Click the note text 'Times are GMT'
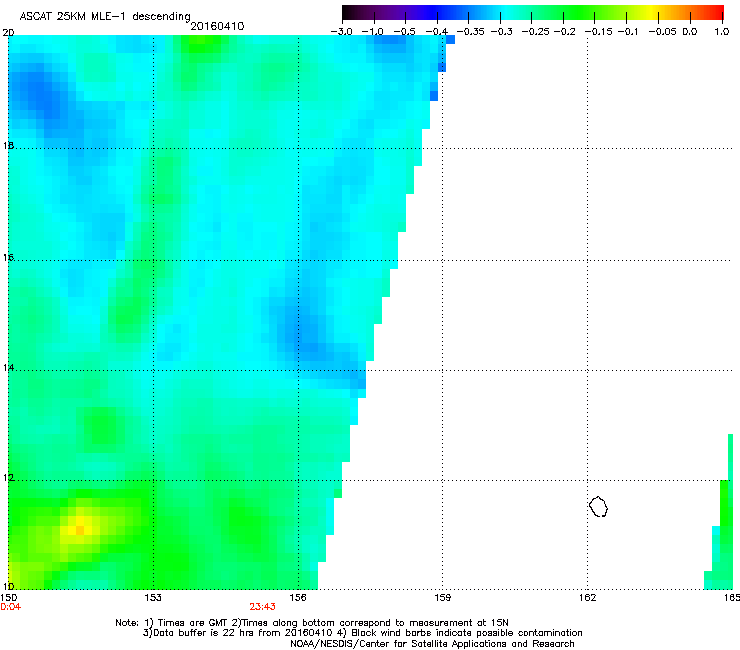The image size is (740, 650). 192,623
